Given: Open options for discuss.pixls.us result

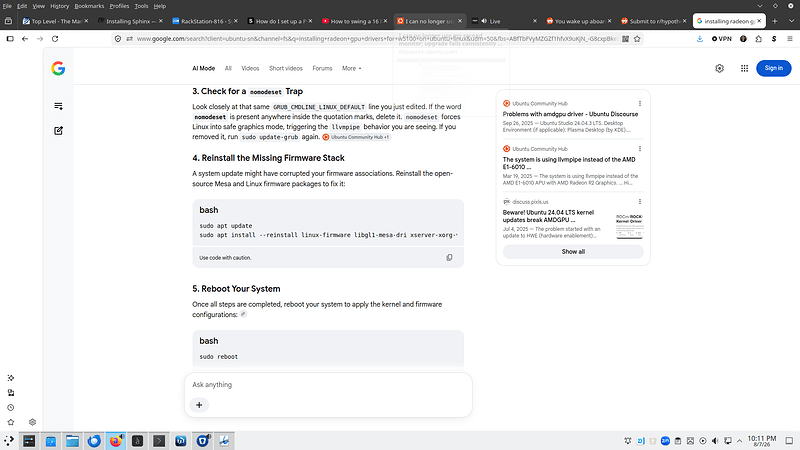Looking at the screenshot, I should coord(640,202).
